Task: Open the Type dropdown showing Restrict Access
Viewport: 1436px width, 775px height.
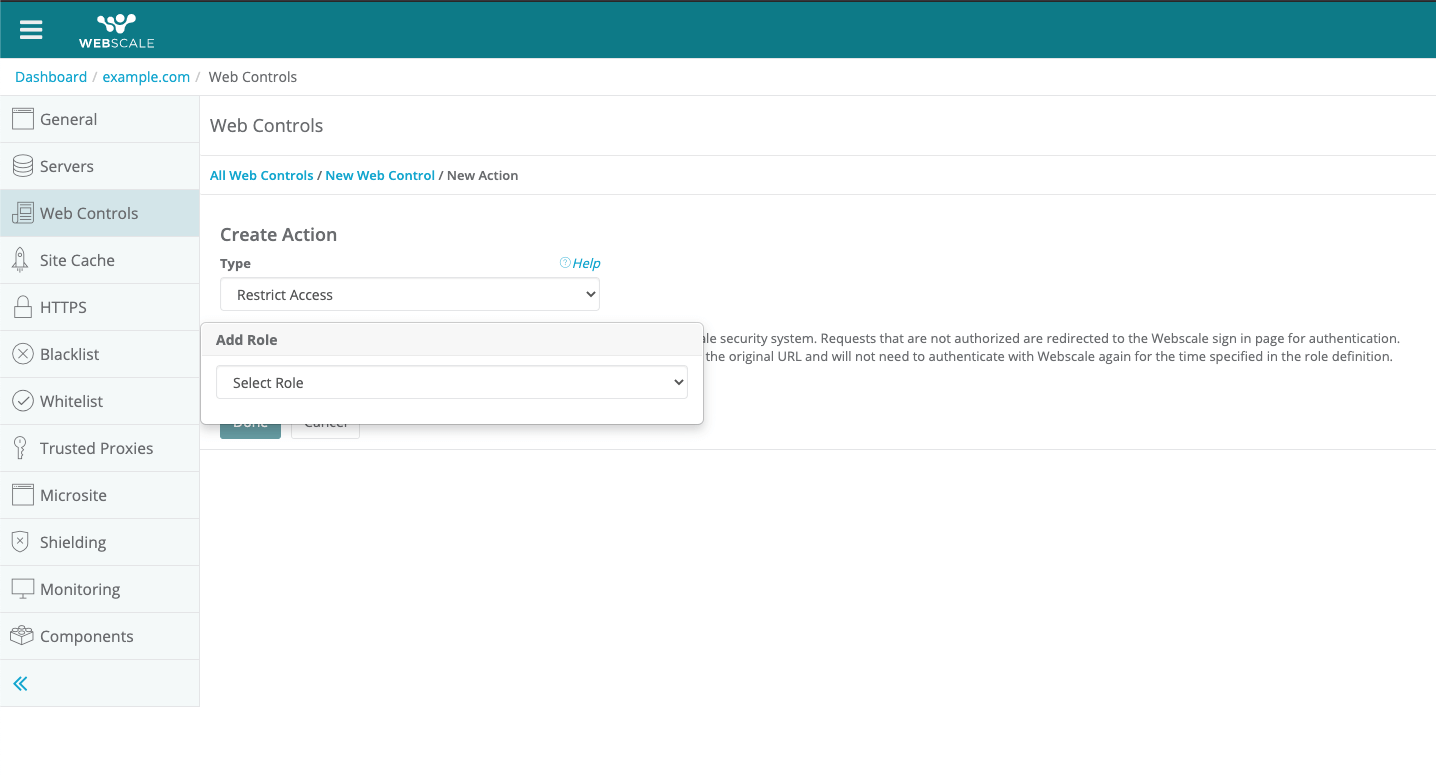Action: click(x=409, y=295)
